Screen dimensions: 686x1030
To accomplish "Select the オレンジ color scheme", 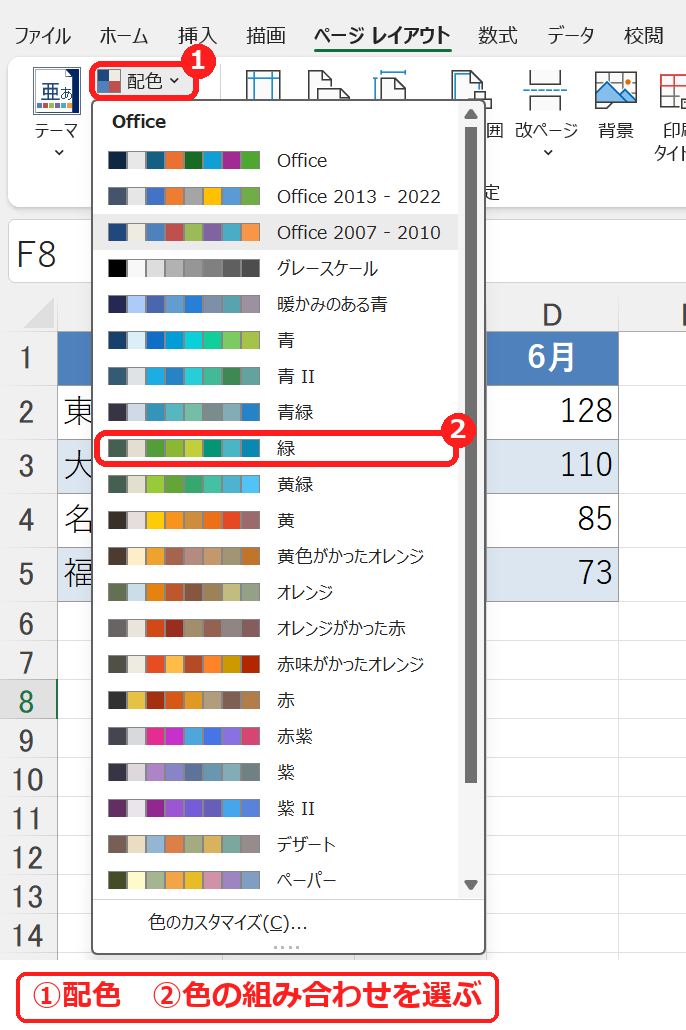I will click(275, 592).
